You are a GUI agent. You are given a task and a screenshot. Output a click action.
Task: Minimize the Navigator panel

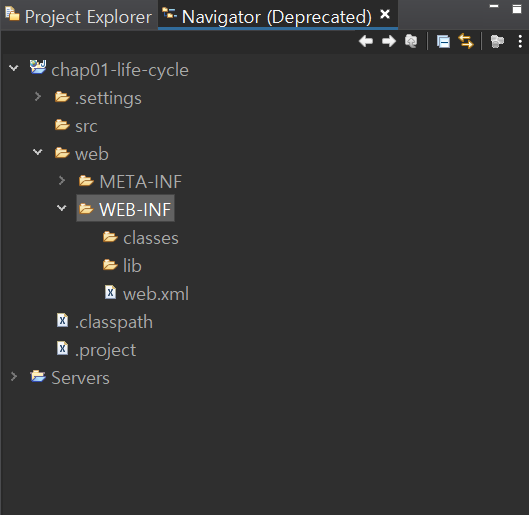tap(494, 6)
